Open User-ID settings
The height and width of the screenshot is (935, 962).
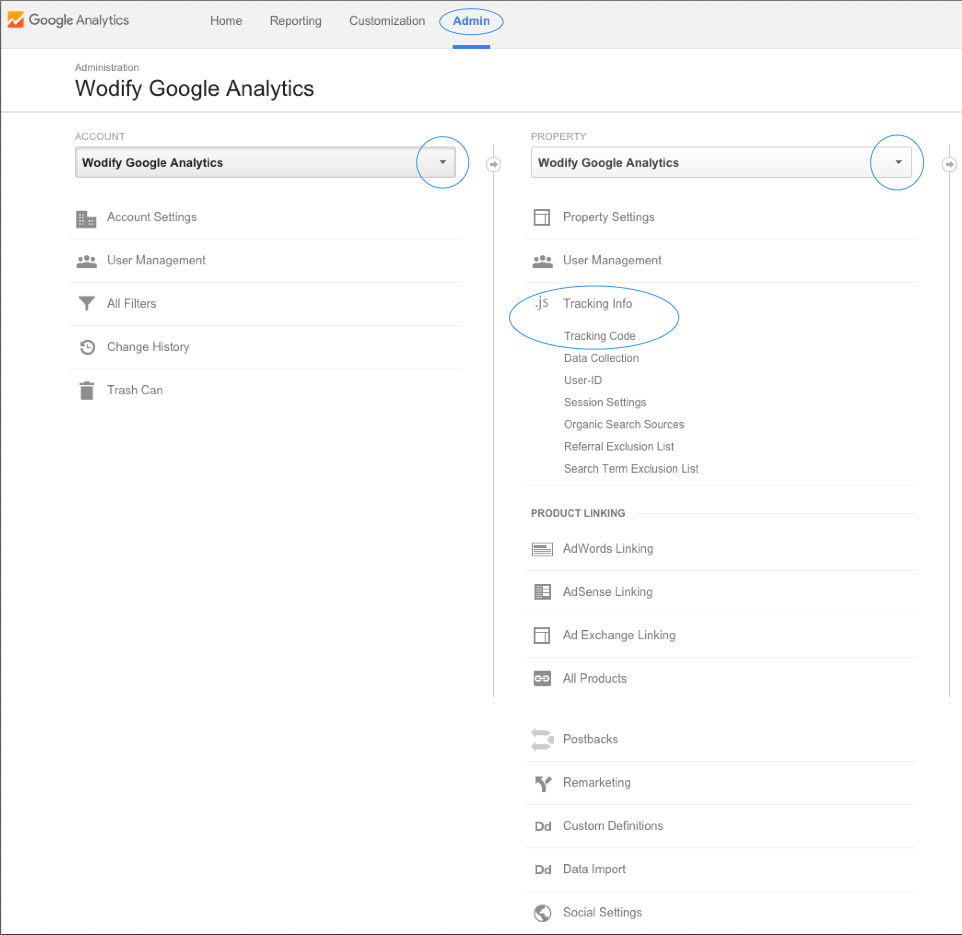tap(583, 380)
